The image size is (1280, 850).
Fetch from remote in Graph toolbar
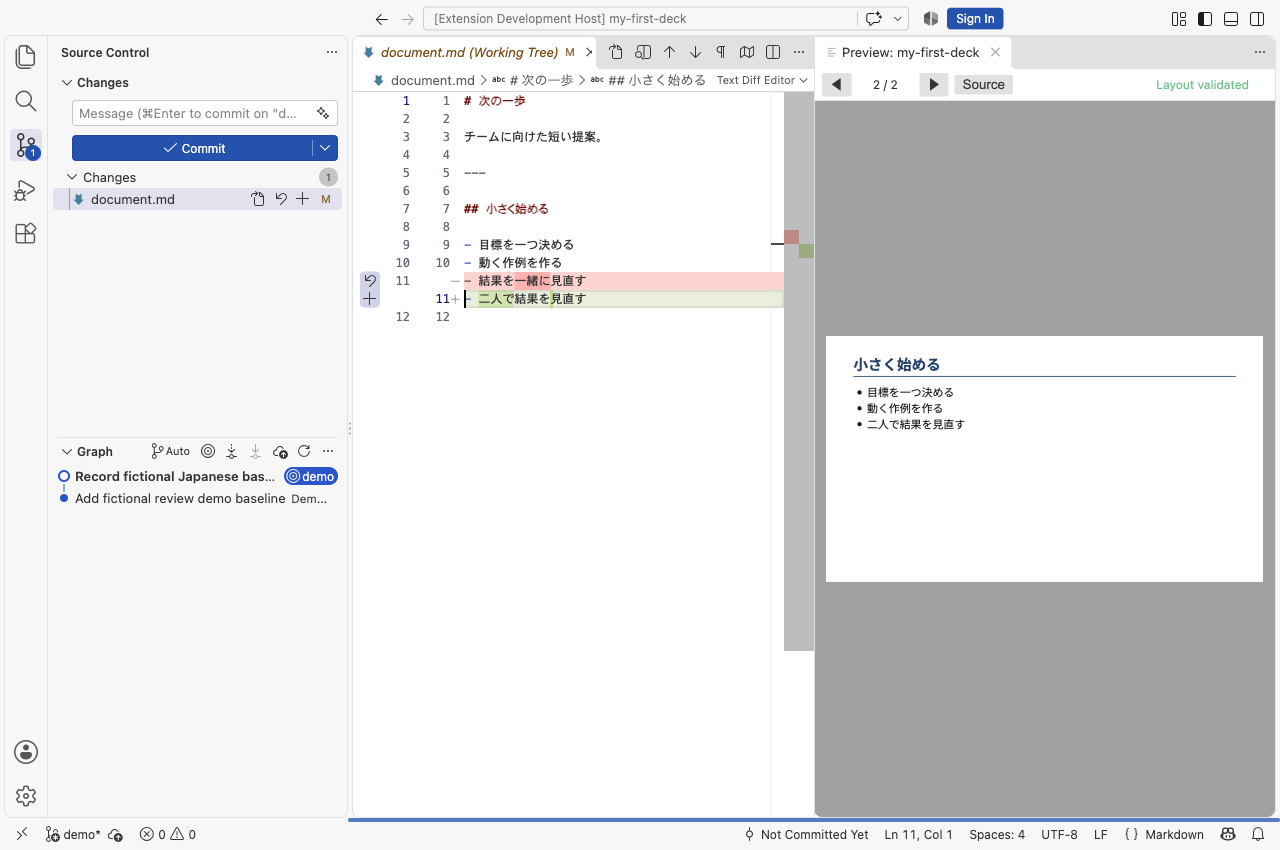[232, 451]
